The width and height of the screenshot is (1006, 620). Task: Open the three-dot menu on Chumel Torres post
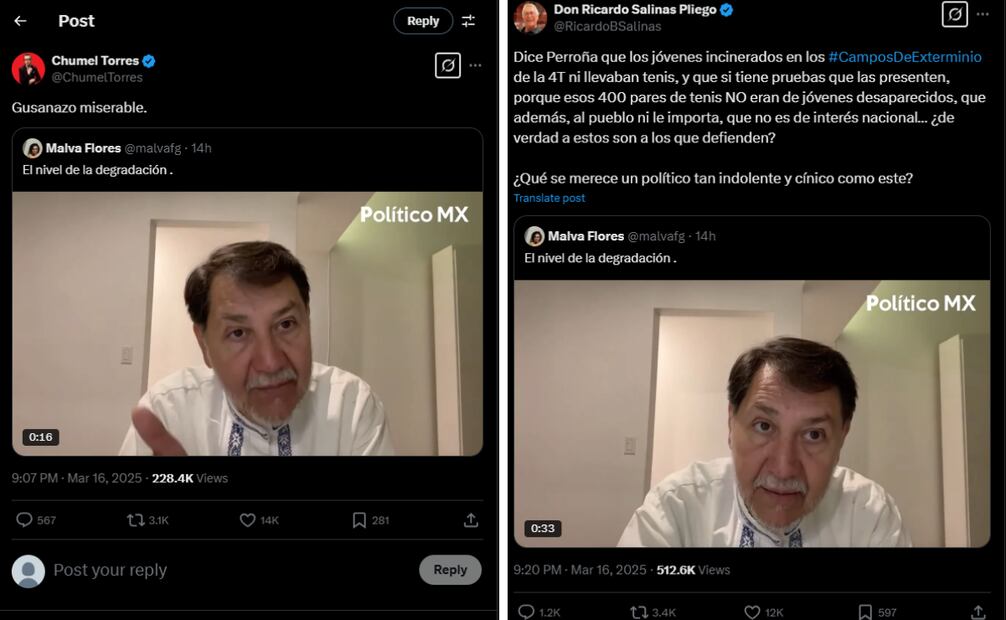[475, 66]
